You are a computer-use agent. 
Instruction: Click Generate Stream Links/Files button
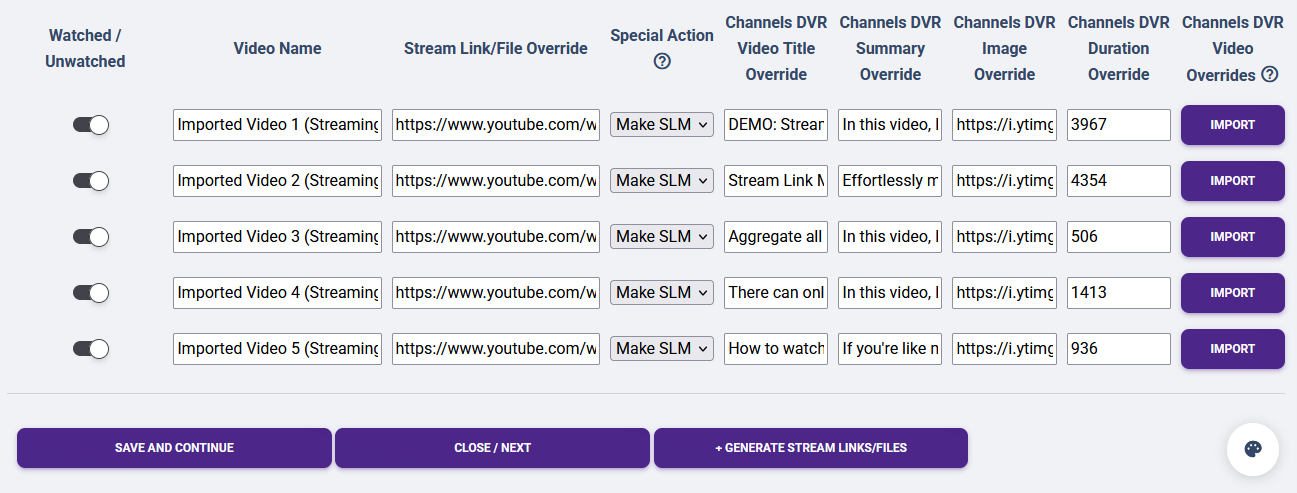pos(810,448)
